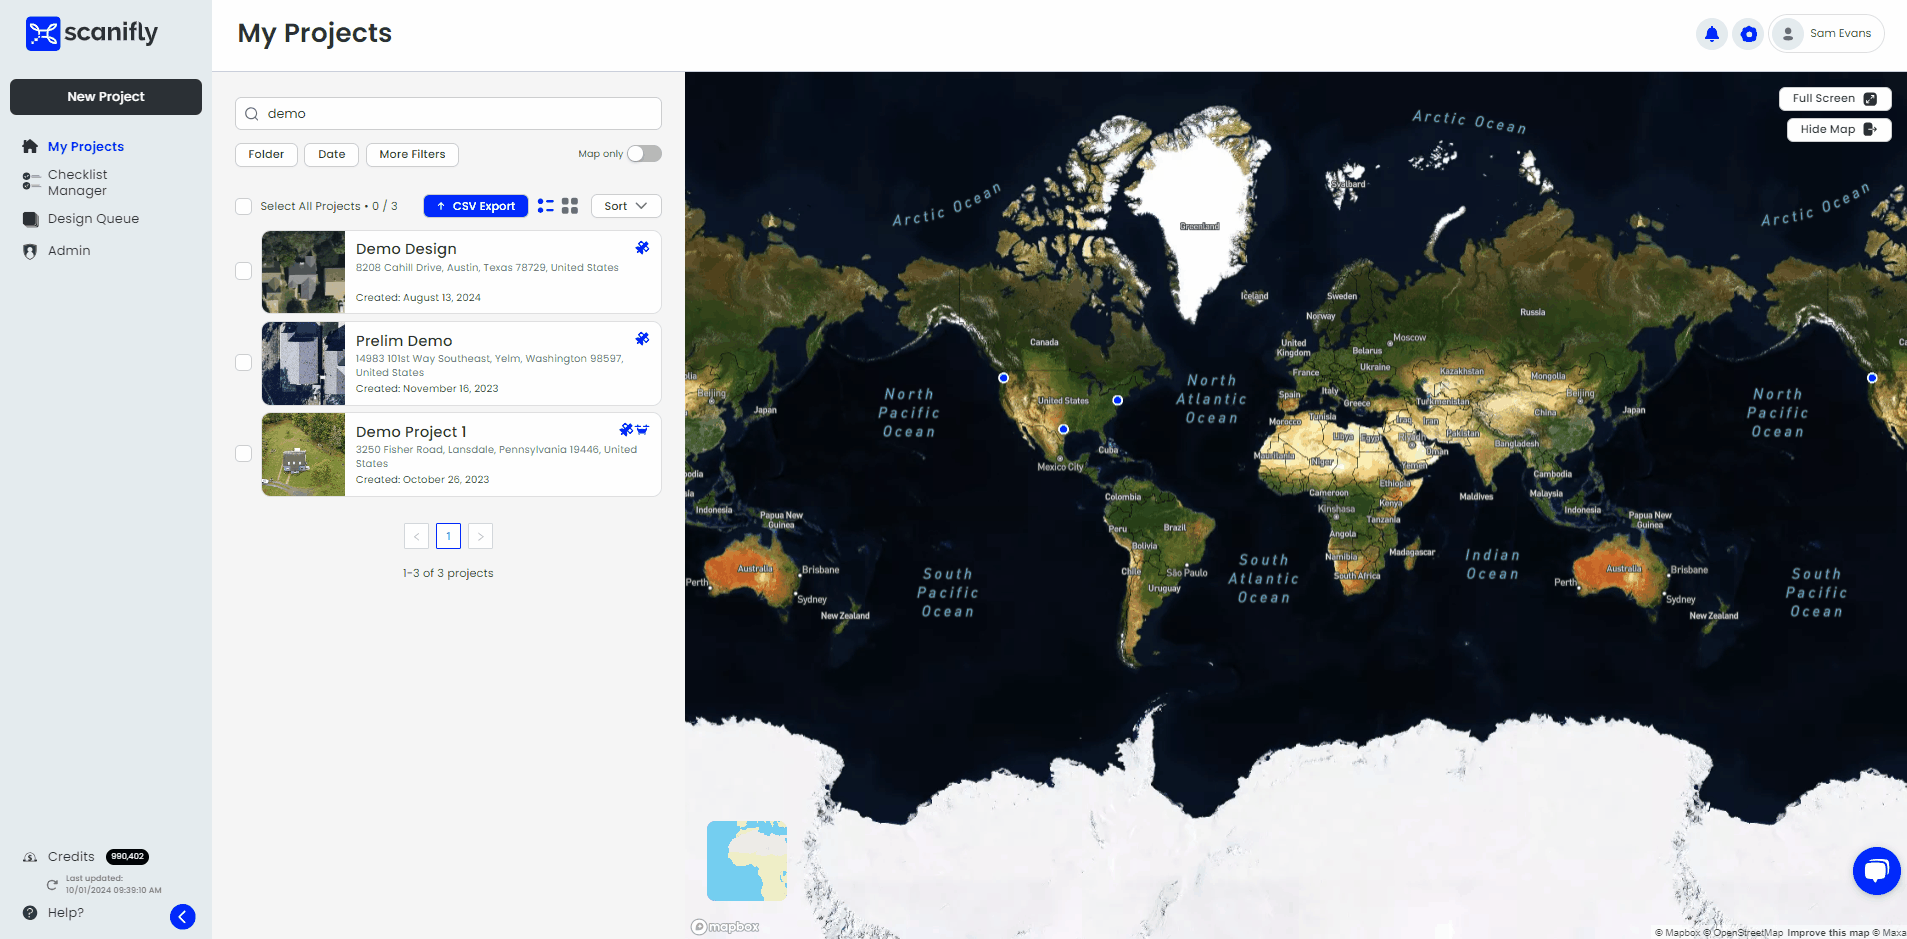Viewport: 1907px width, 939px height.
Task: Go to Design Queue in sidebar
Action: pos(93,219)
